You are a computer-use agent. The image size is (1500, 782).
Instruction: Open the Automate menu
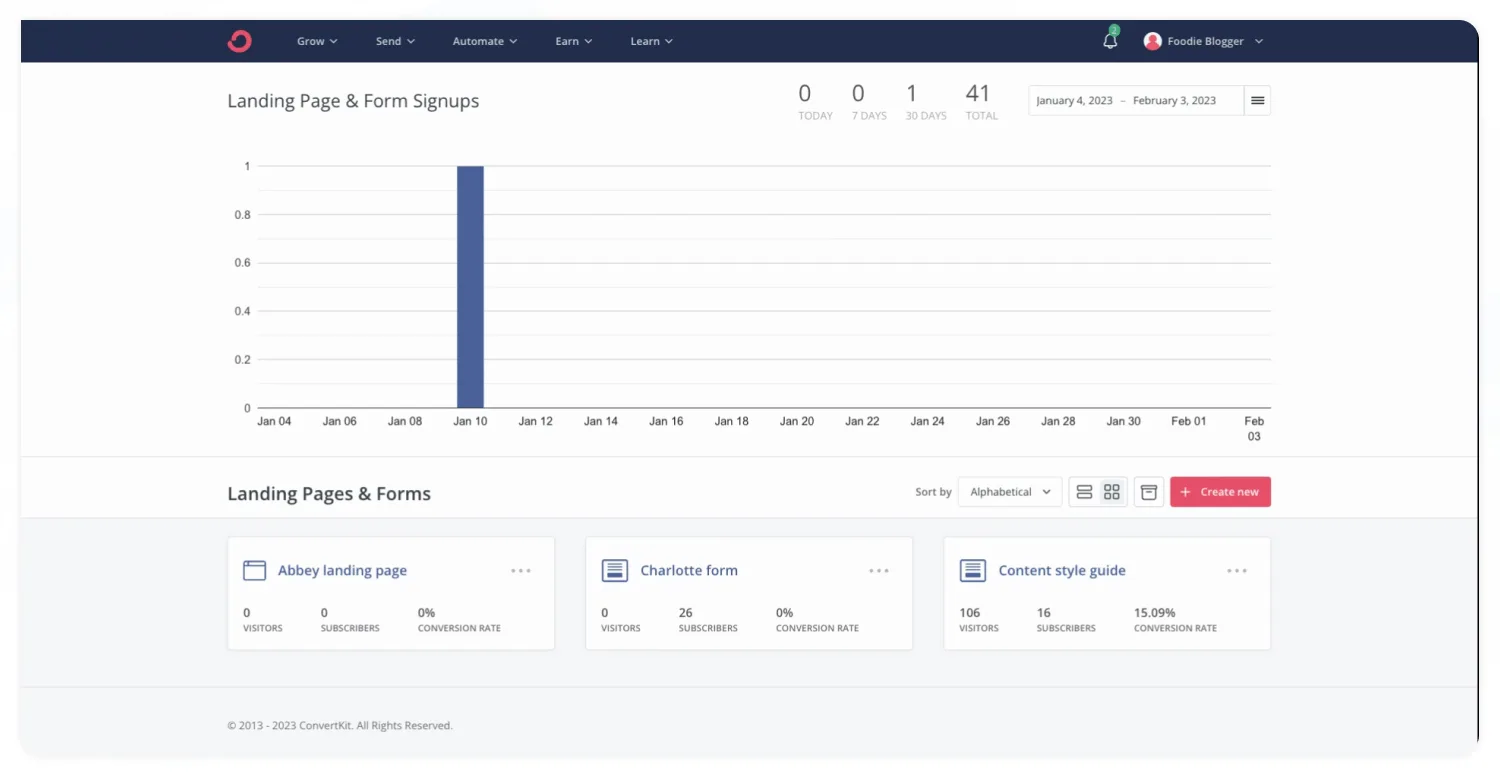(484, 41)
